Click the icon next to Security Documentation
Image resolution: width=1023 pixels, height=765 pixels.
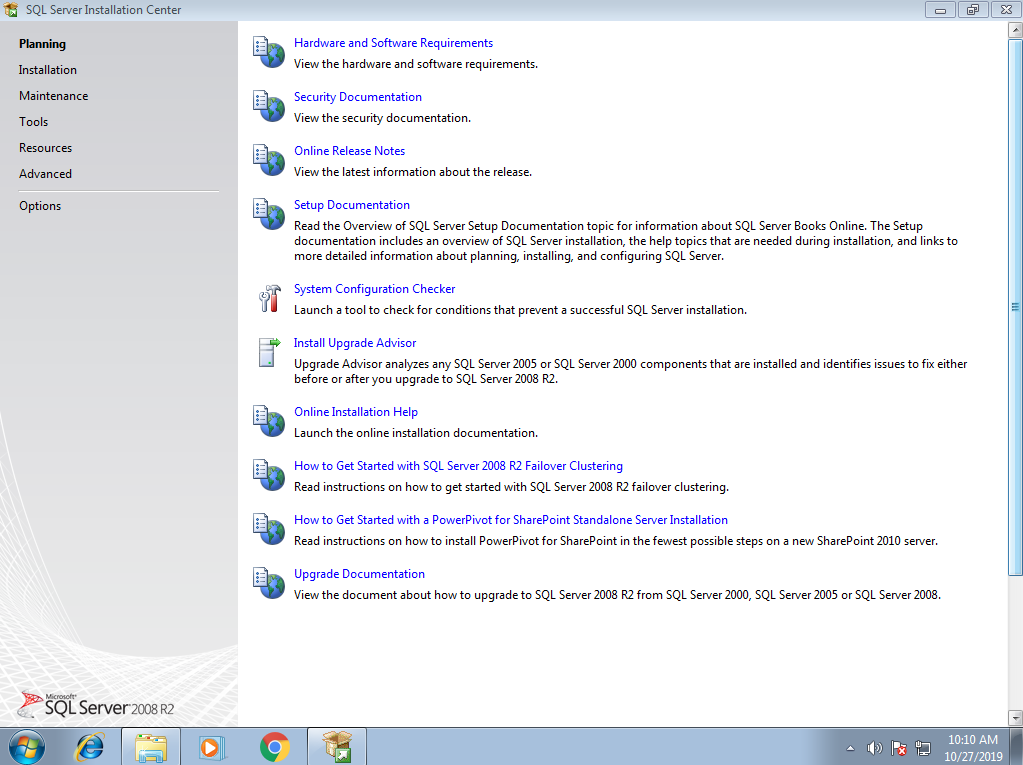[269, 107]
